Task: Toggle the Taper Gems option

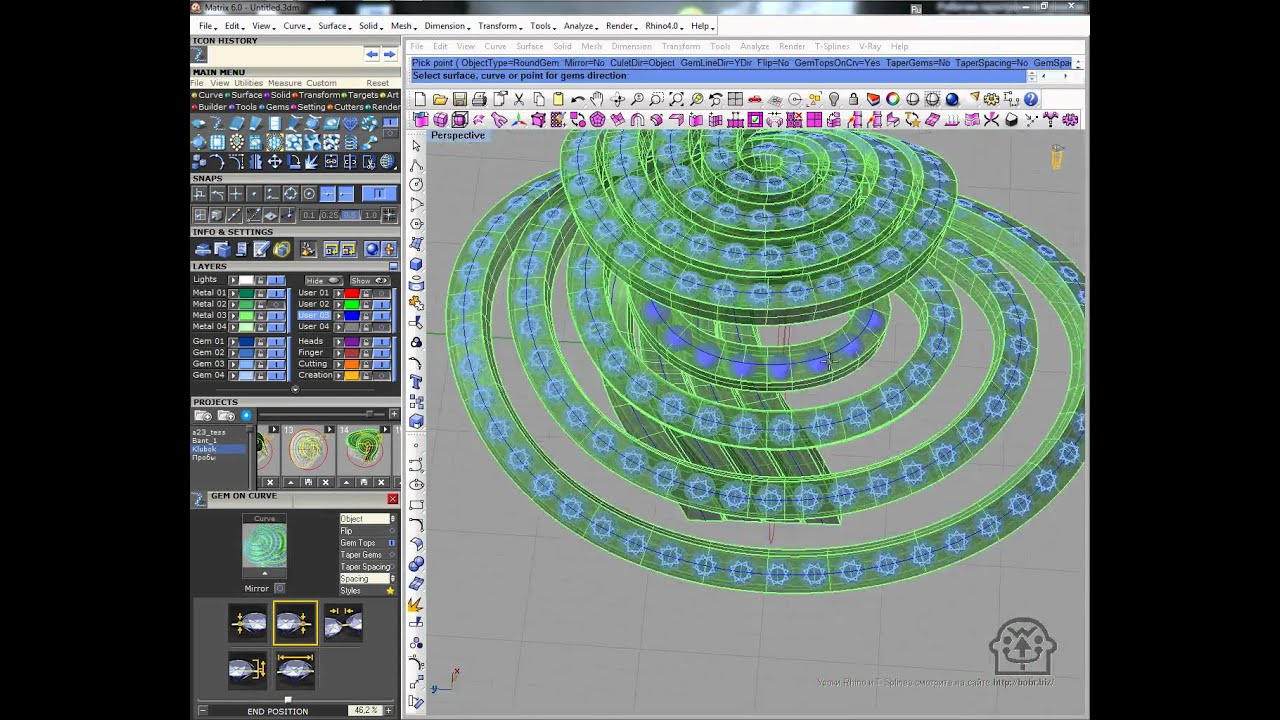Action: [392, 555]
